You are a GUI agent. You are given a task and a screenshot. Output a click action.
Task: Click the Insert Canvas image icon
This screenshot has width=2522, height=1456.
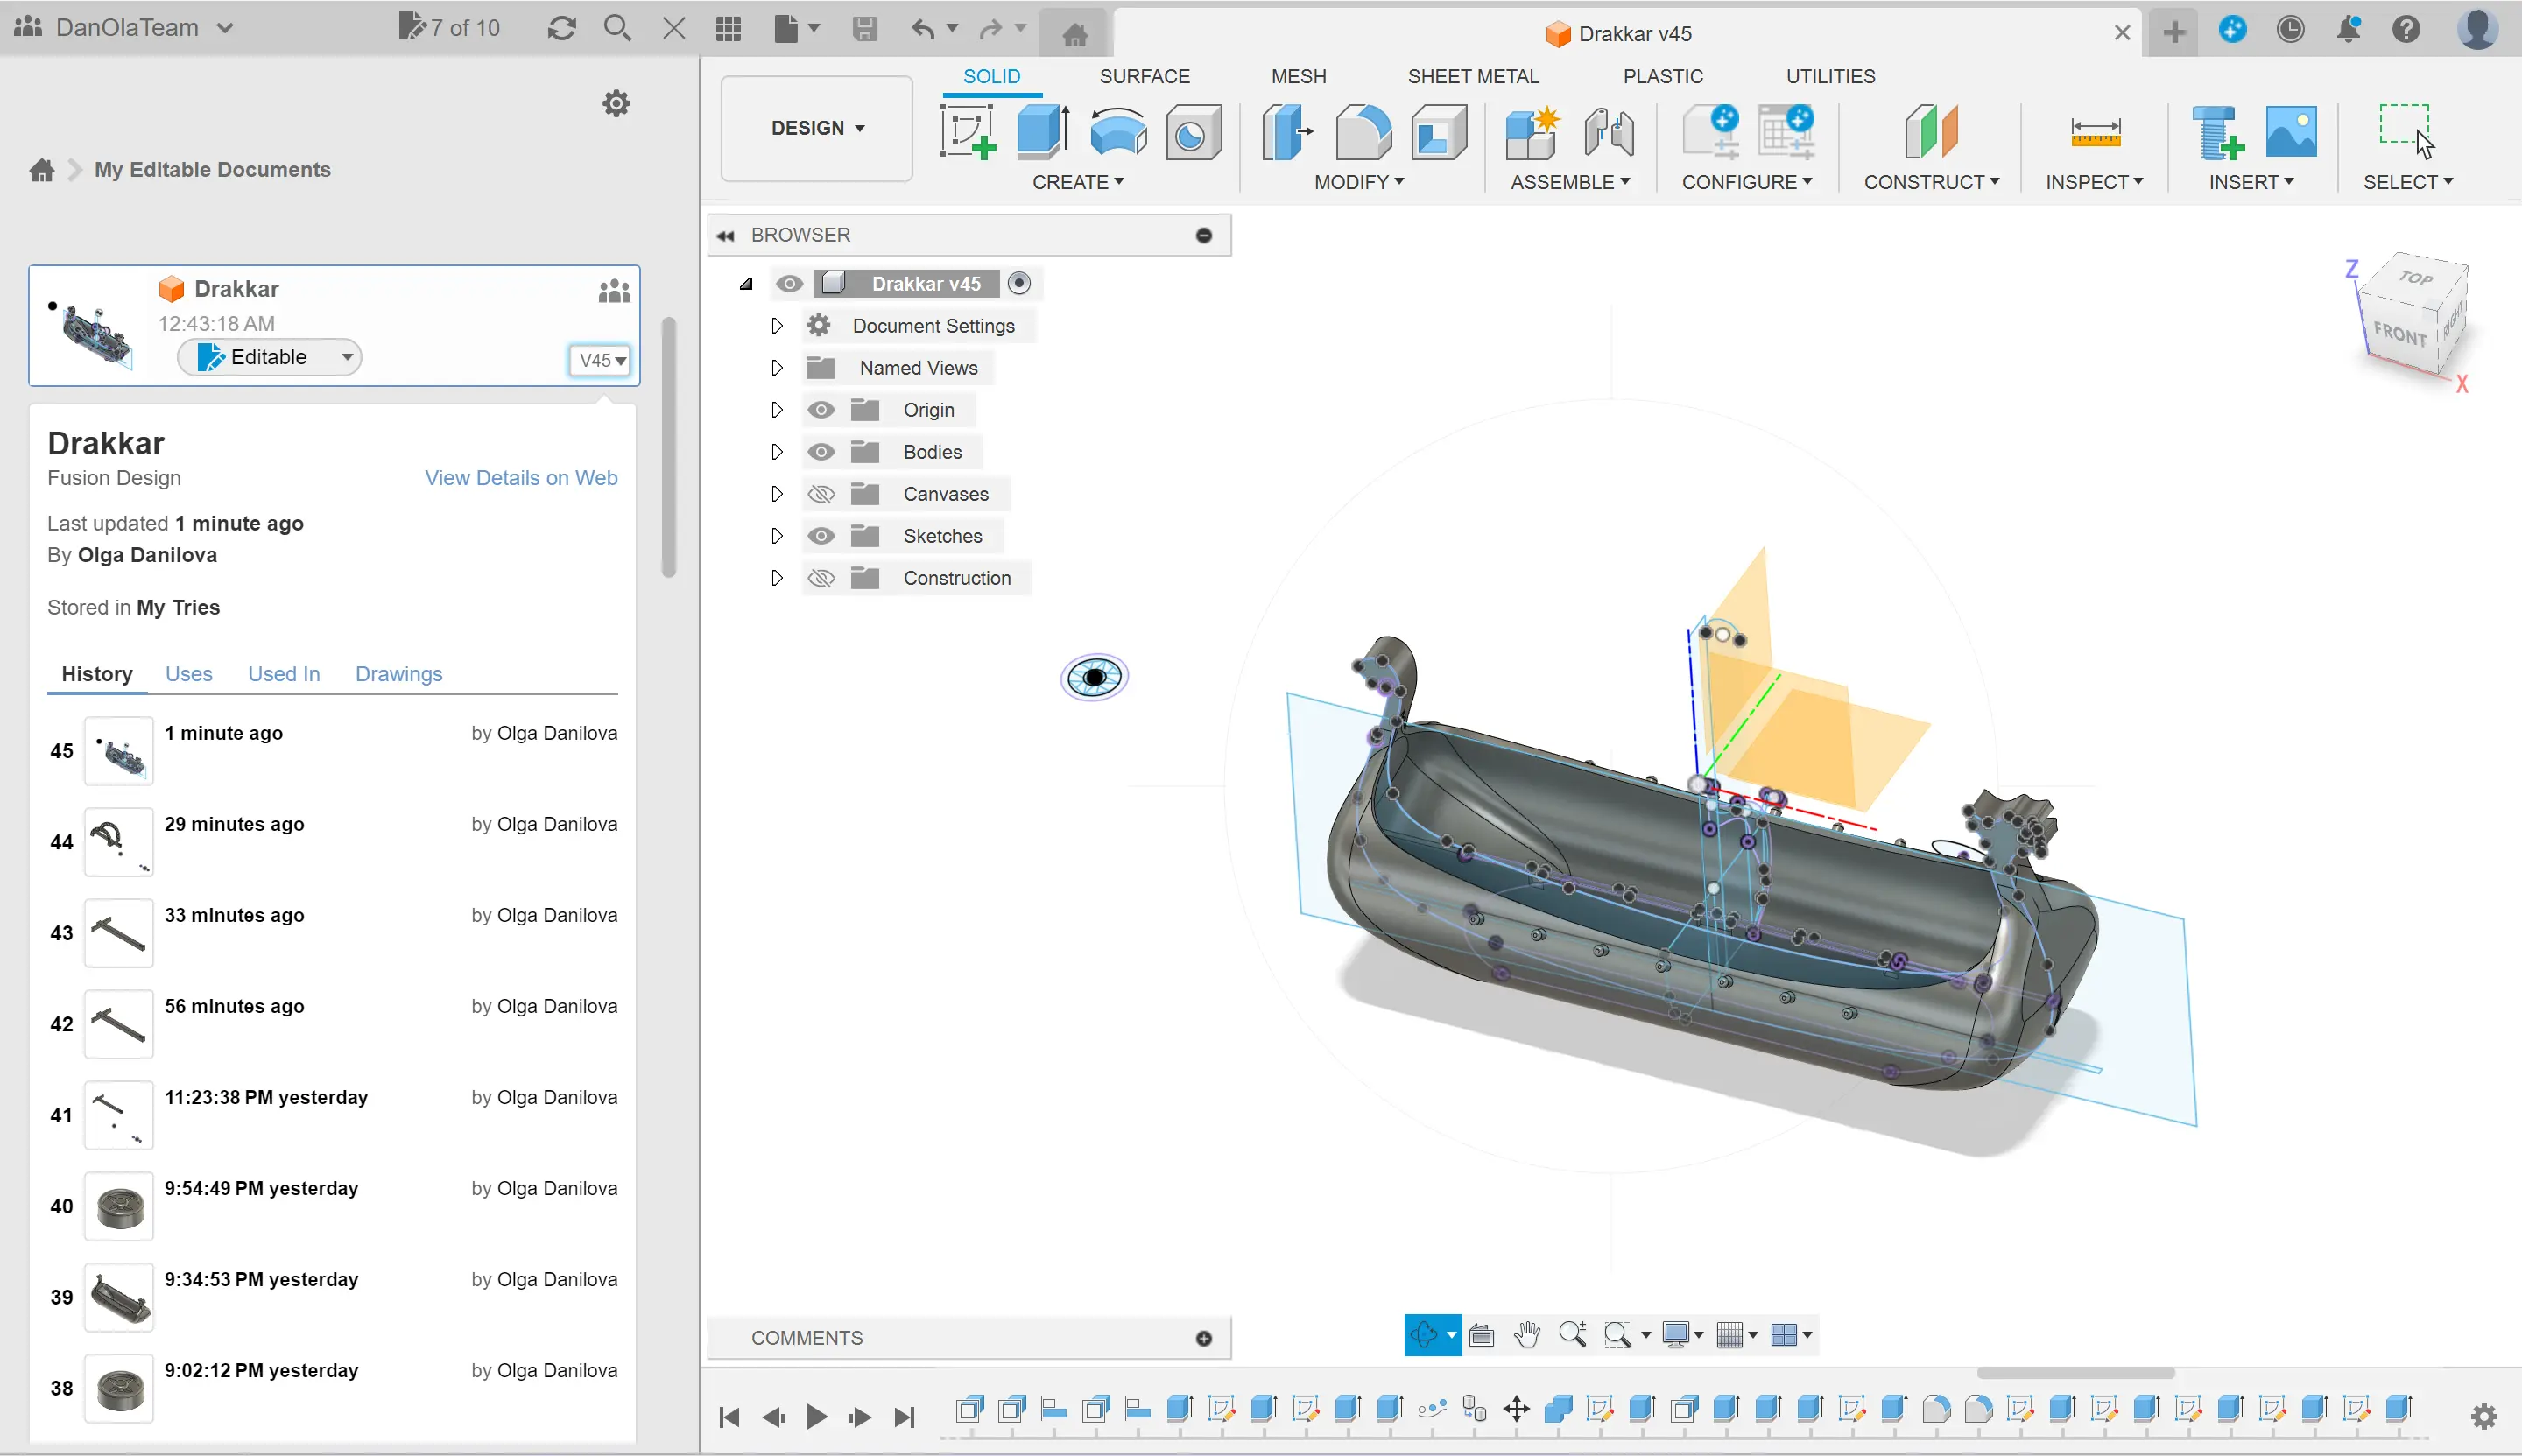pyautogui.click(x=2291, y=132)
